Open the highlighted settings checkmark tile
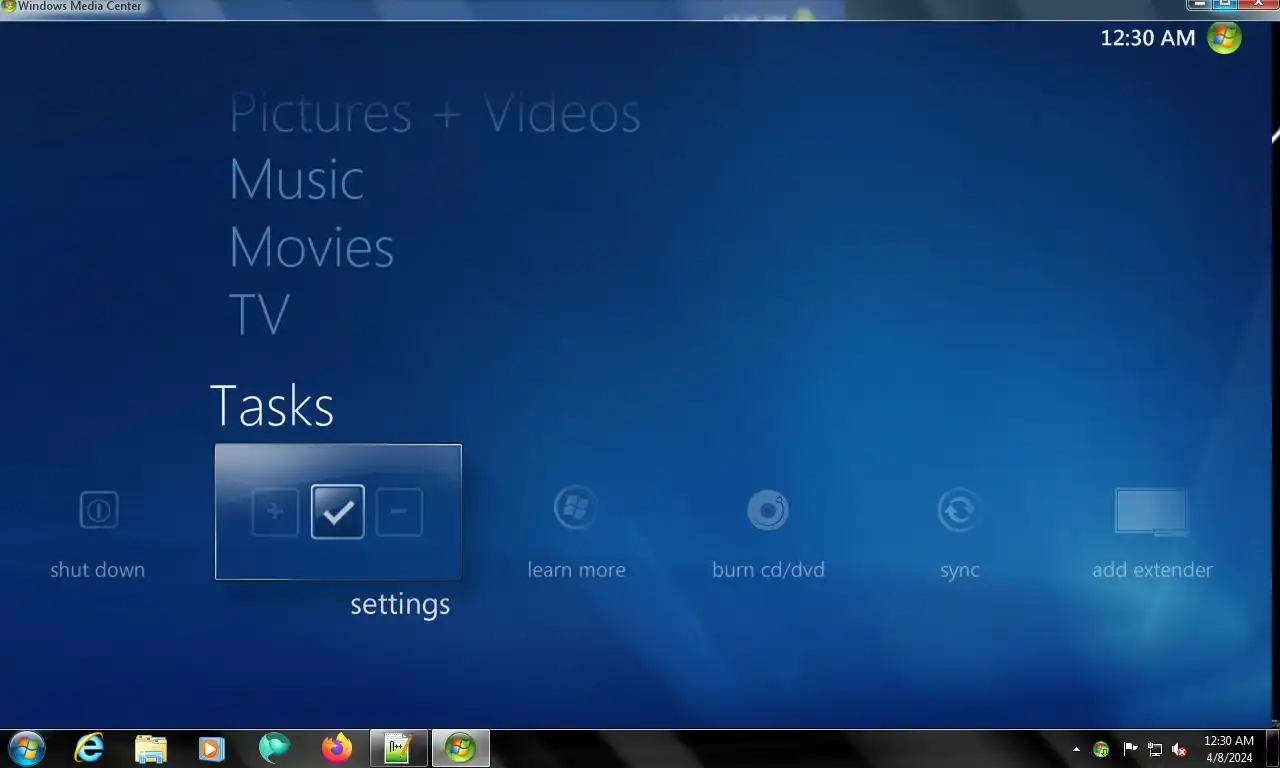Image resolution: width=1280 pixels, height=768 pixels. [x=338, y=512]
